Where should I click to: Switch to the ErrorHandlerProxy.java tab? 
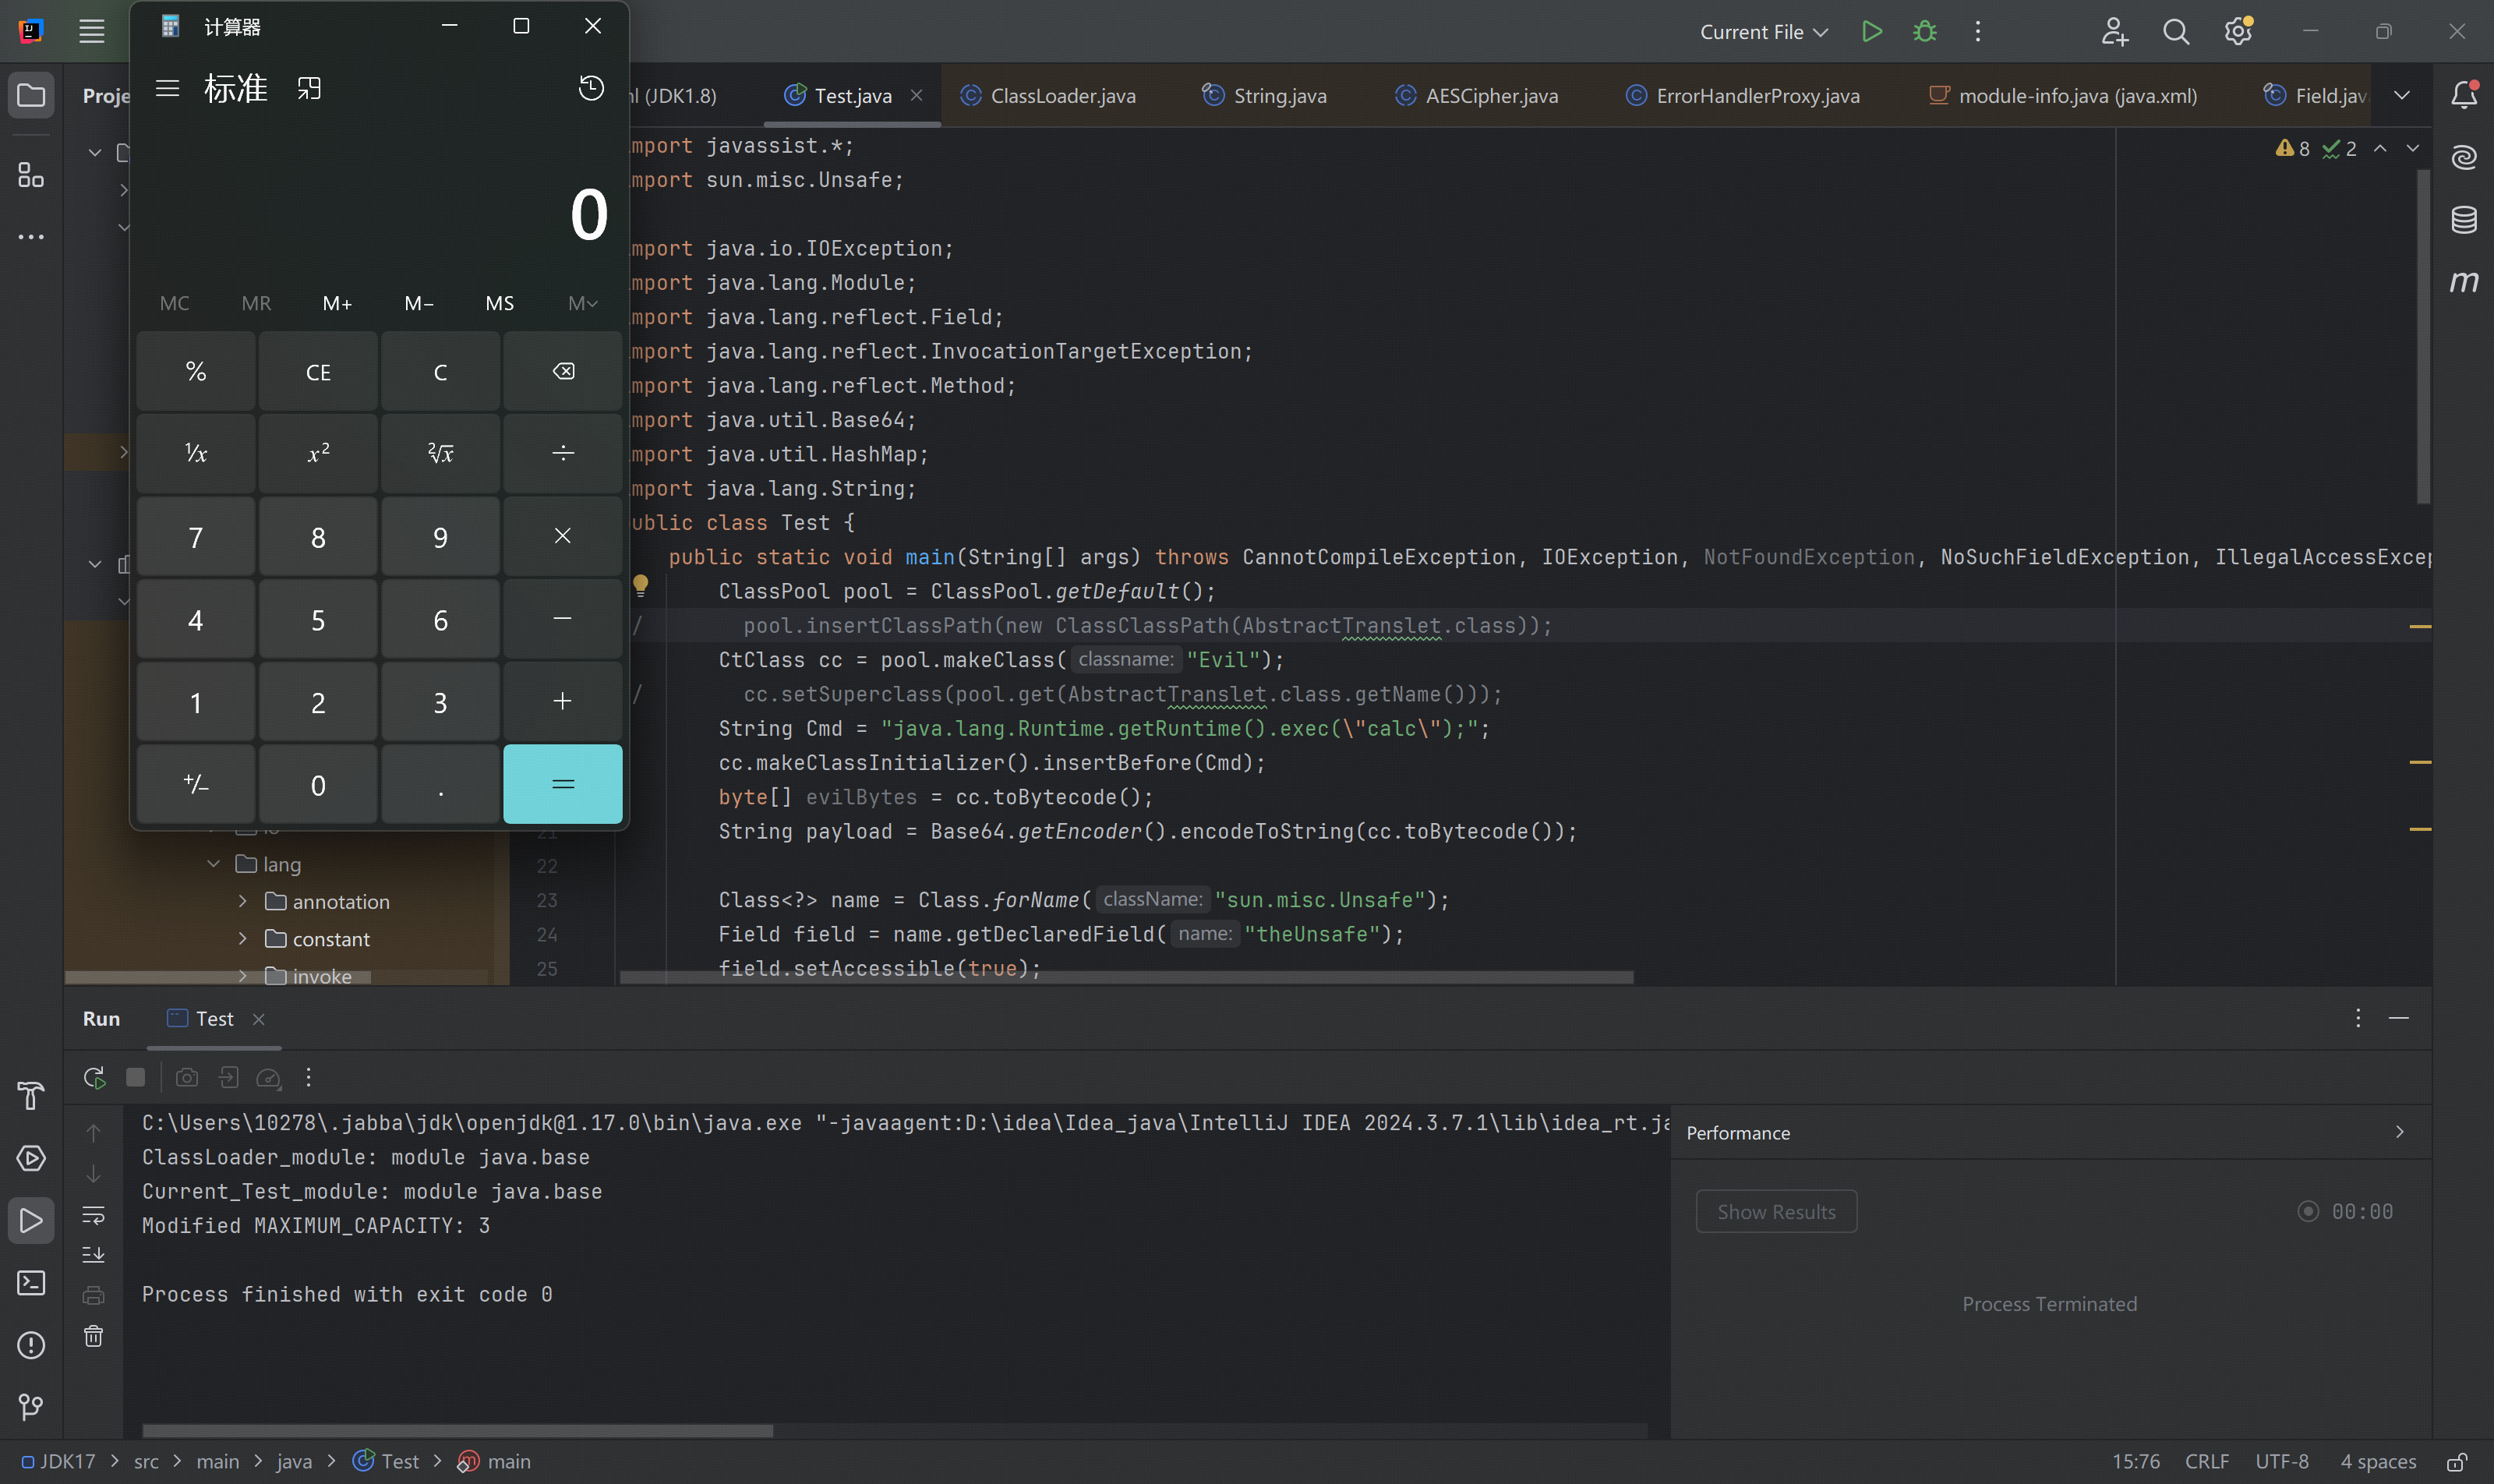(1742, 95)
